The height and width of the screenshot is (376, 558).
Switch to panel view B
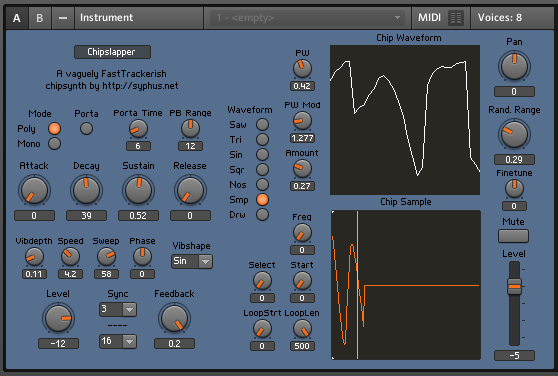[x=40, y=18]
